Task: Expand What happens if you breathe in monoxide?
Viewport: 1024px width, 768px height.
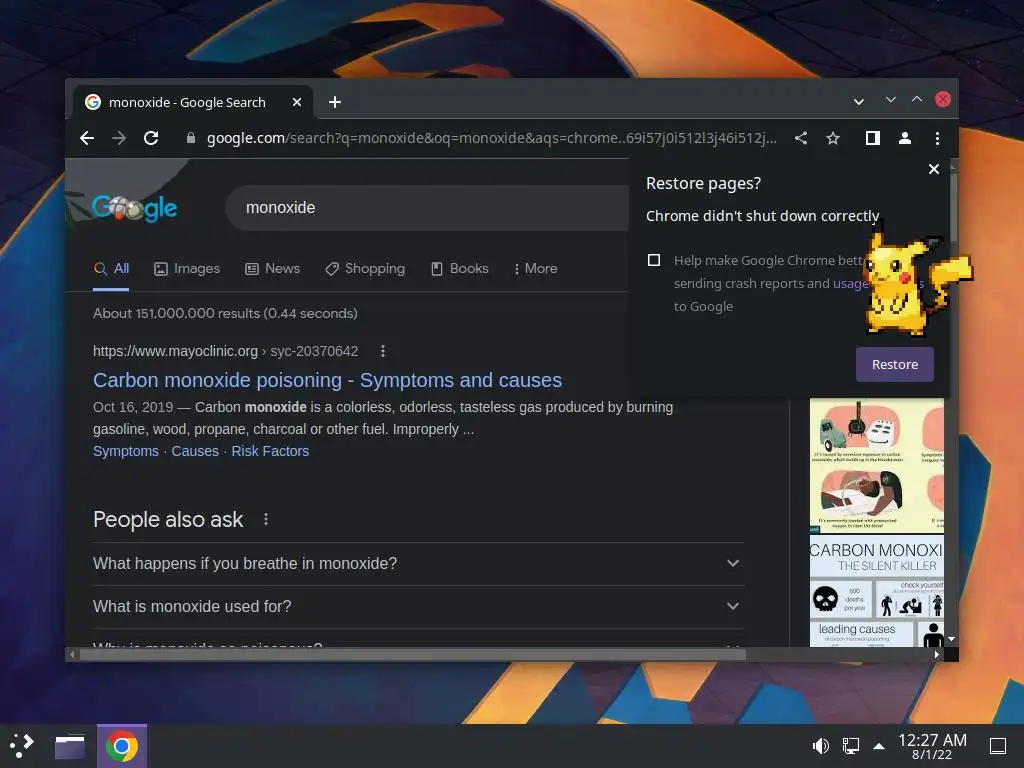Action: coord(418,564)
